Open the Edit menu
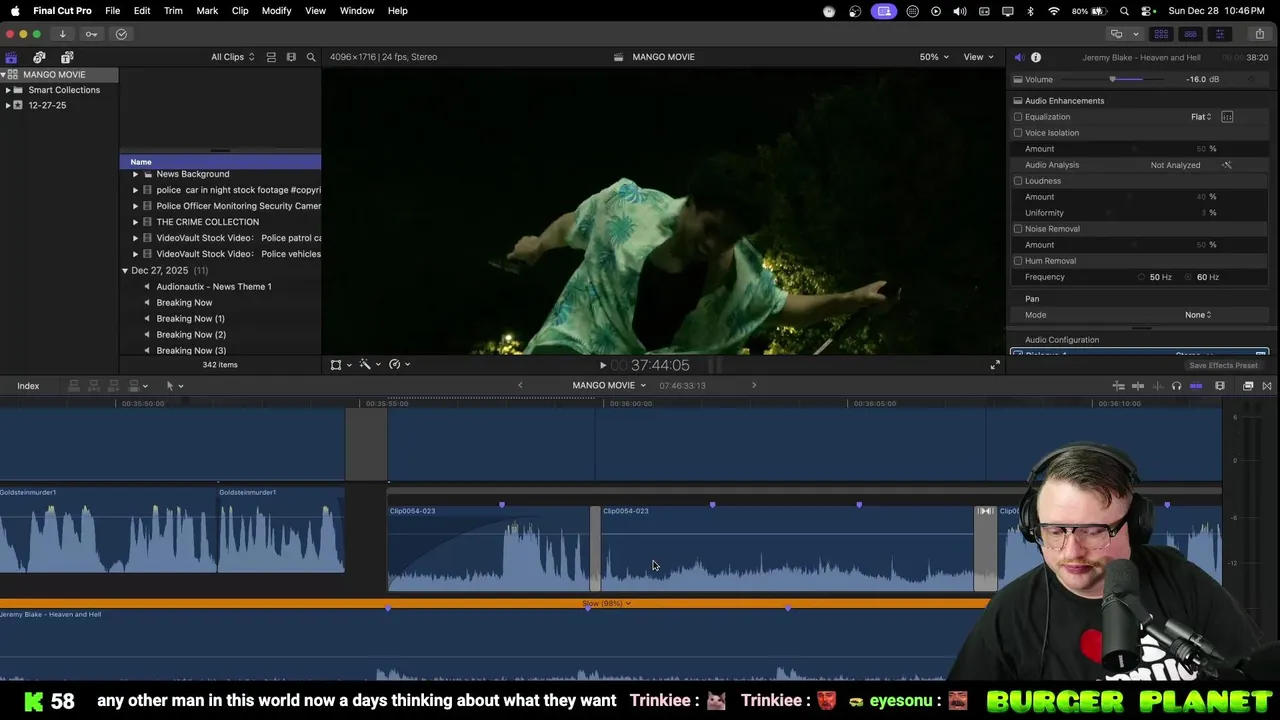 click(142, 11)
